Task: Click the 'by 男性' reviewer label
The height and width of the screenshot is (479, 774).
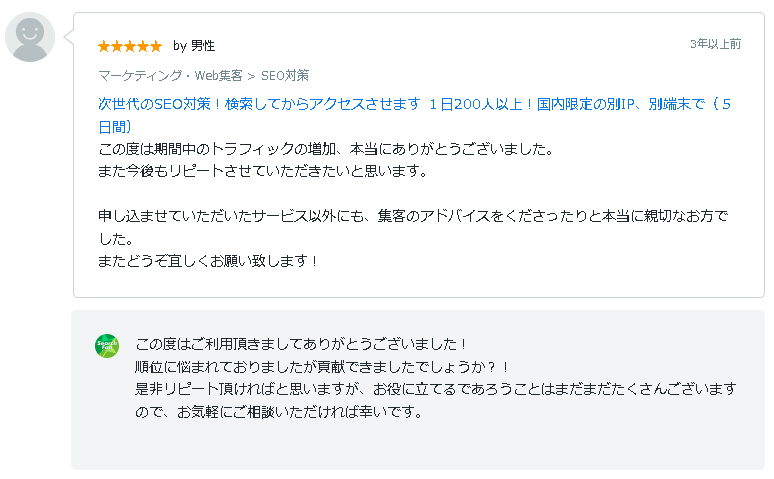Action: [x=194, y=46]
